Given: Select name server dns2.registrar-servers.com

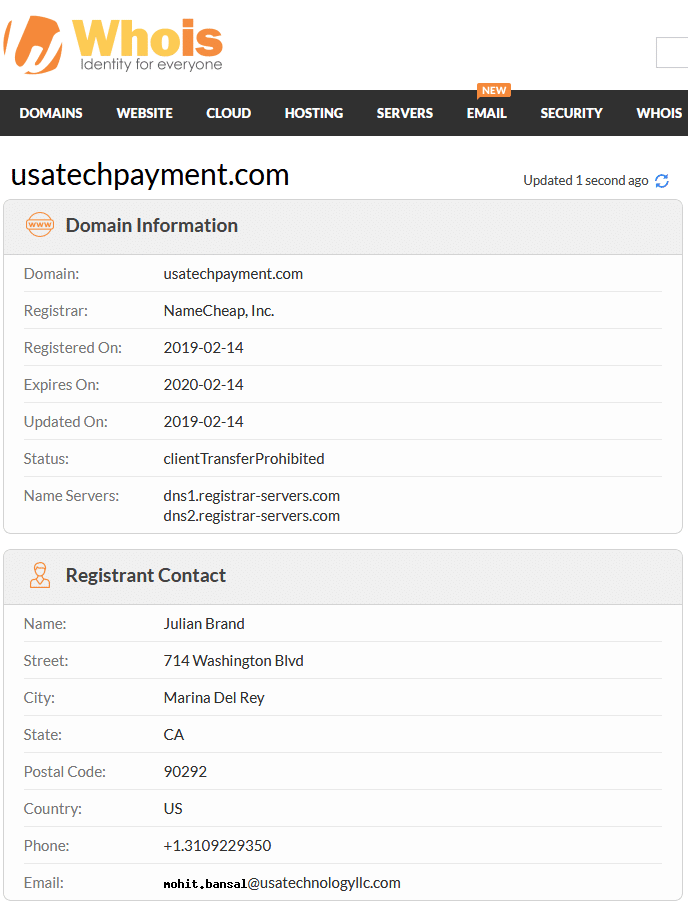Looking at the screenshot, I should (251, 516).
